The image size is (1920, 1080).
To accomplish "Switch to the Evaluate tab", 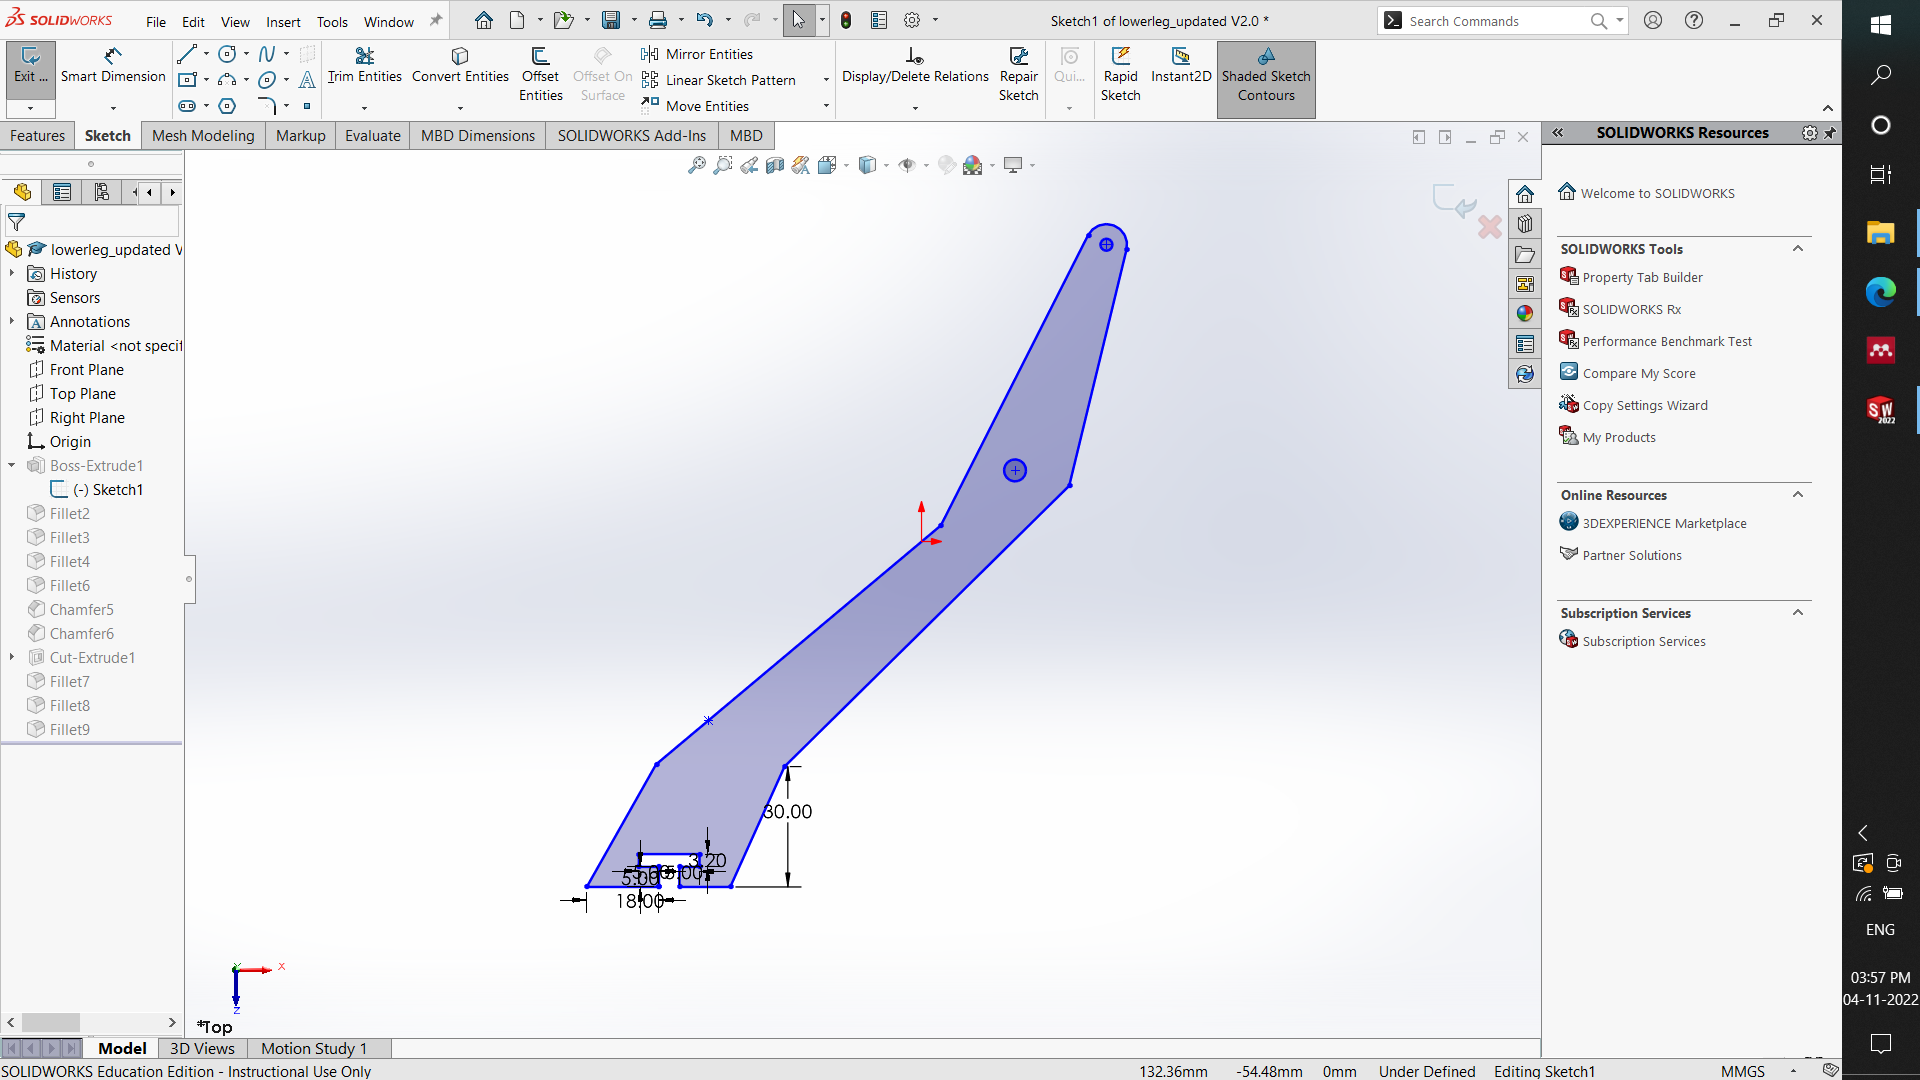I will coord(372,135).
